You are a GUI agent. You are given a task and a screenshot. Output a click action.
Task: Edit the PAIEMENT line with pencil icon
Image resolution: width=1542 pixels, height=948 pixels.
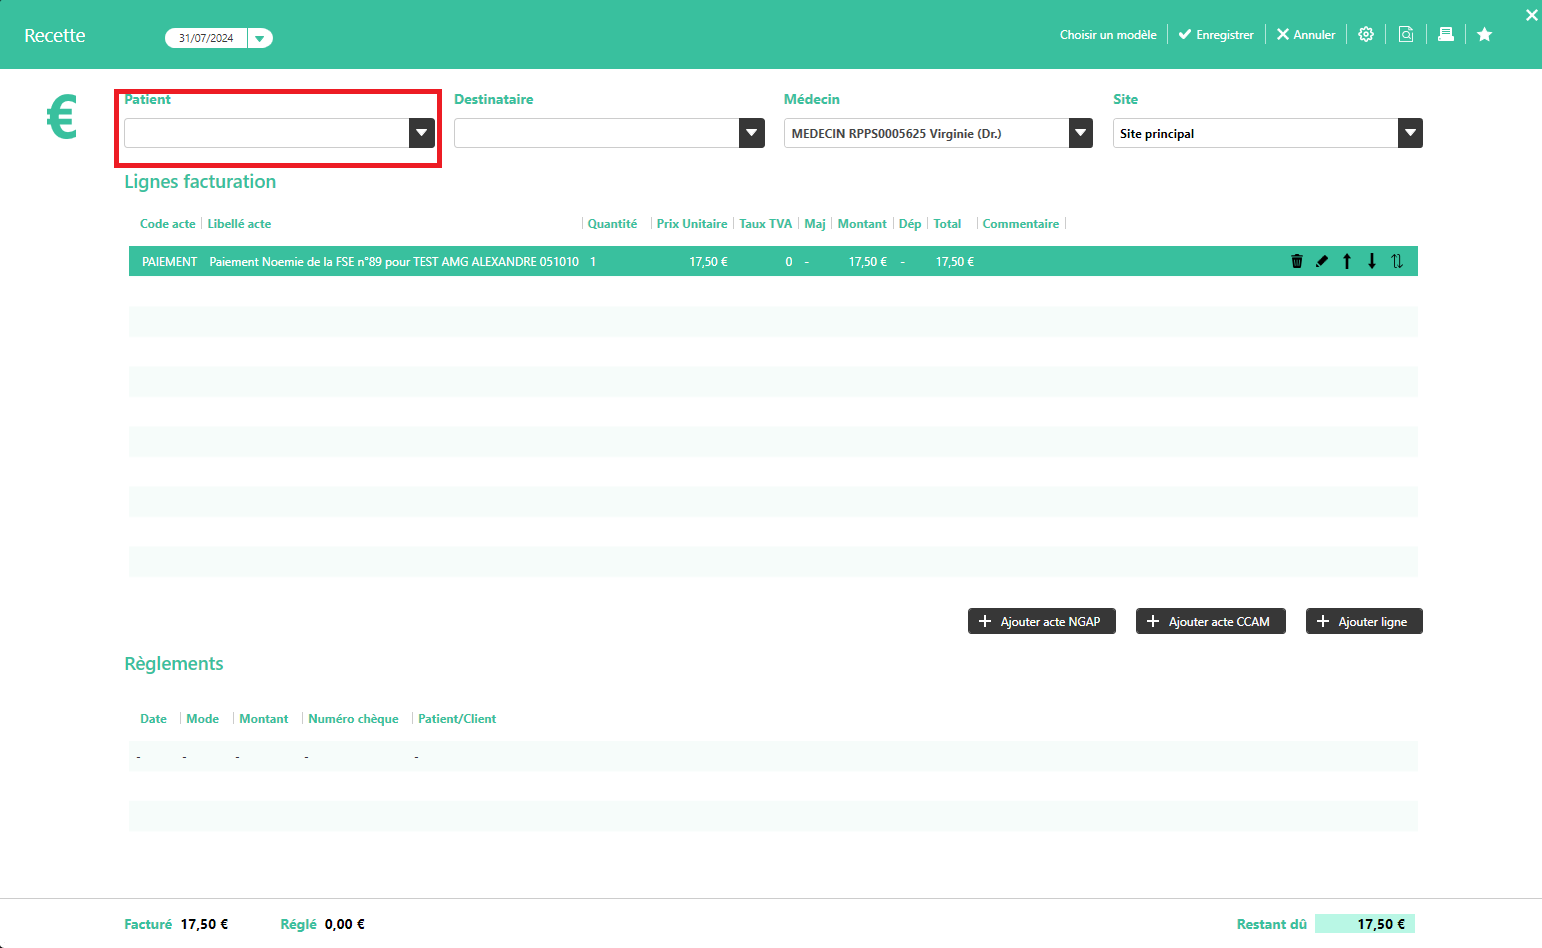pos(1322,261)
